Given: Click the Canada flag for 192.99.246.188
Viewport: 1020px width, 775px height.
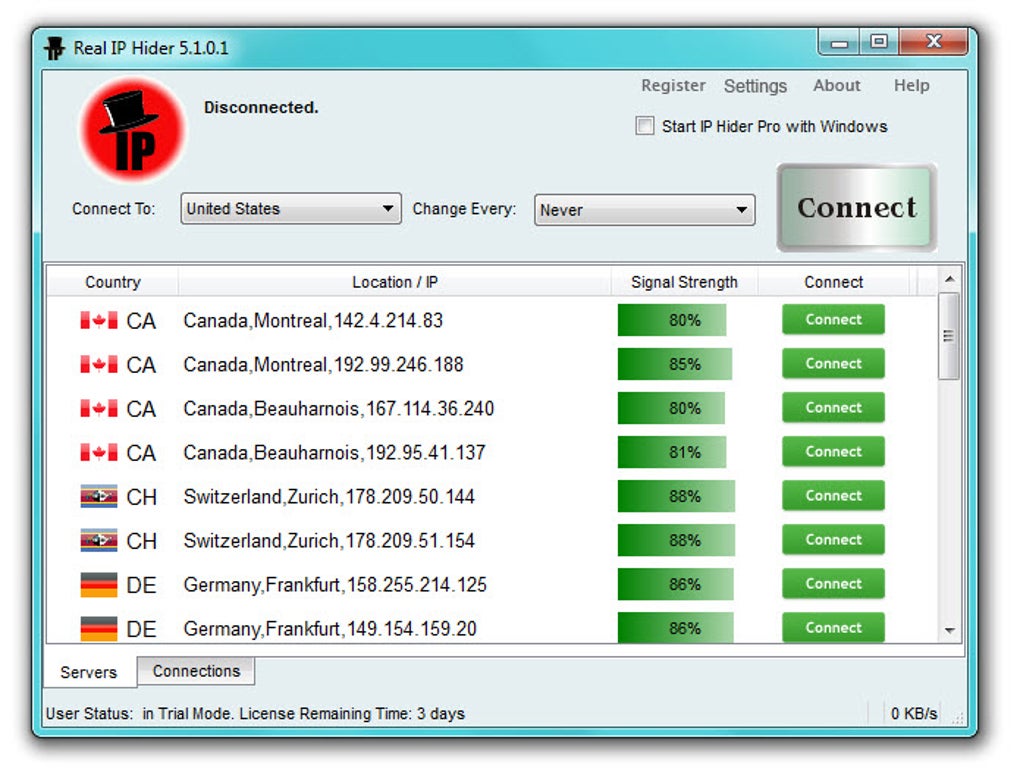Looking at the screenshot, I should 99,364.
